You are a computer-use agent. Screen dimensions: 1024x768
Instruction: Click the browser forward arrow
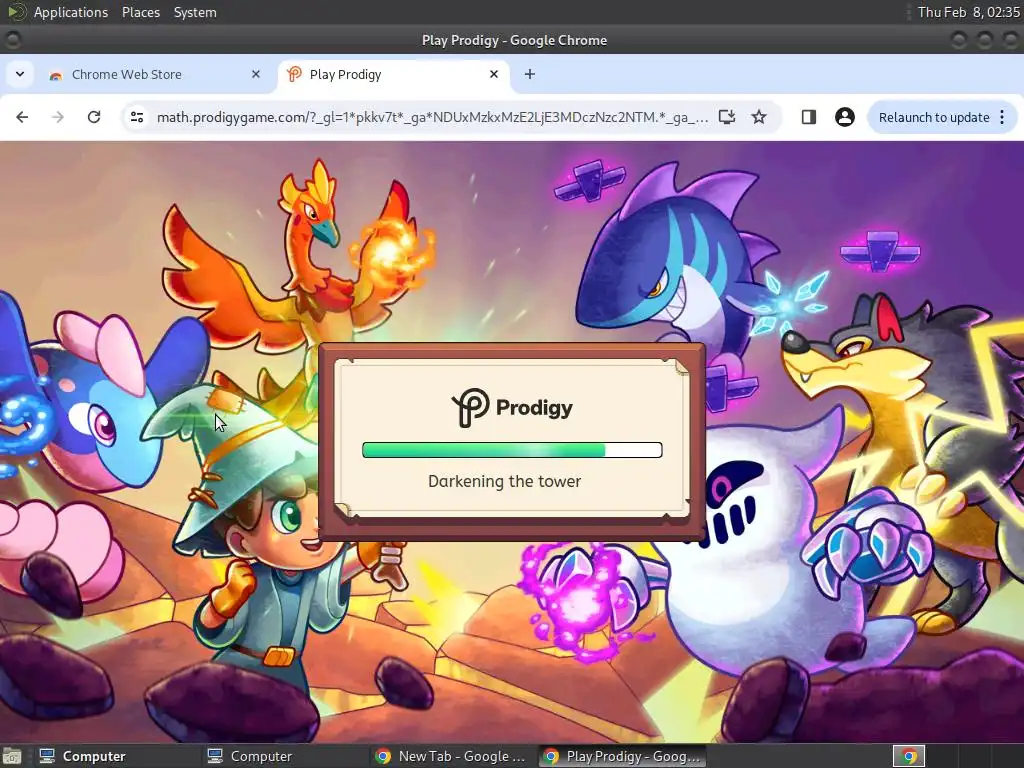pos(57,117)
